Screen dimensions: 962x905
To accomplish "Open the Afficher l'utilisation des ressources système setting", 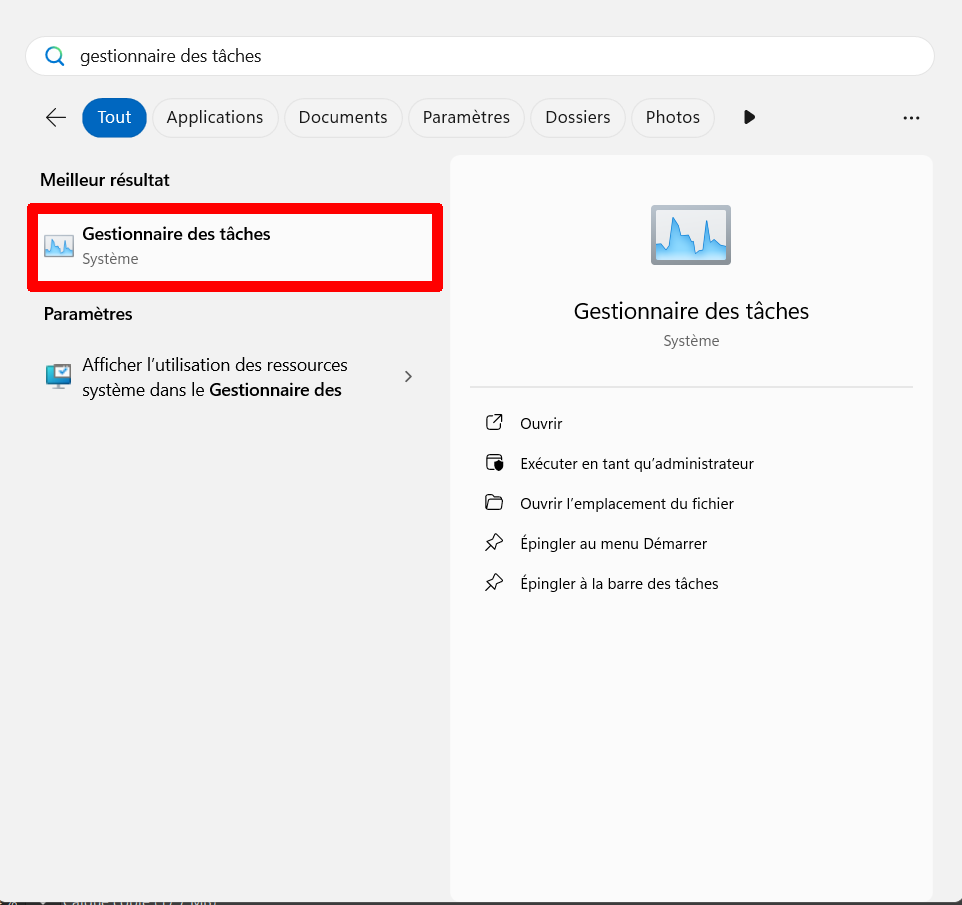I will tap(214, 377).
